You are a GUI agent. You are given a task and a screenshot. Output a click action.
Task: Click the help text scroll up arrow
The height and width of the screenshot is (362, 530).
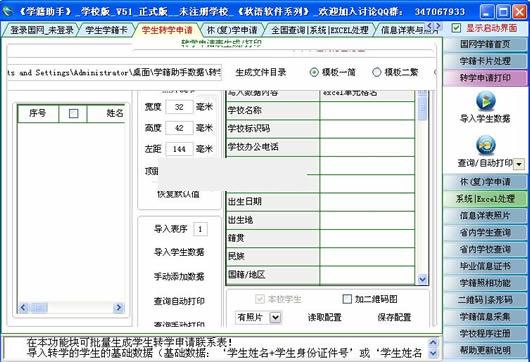point(433,342)
